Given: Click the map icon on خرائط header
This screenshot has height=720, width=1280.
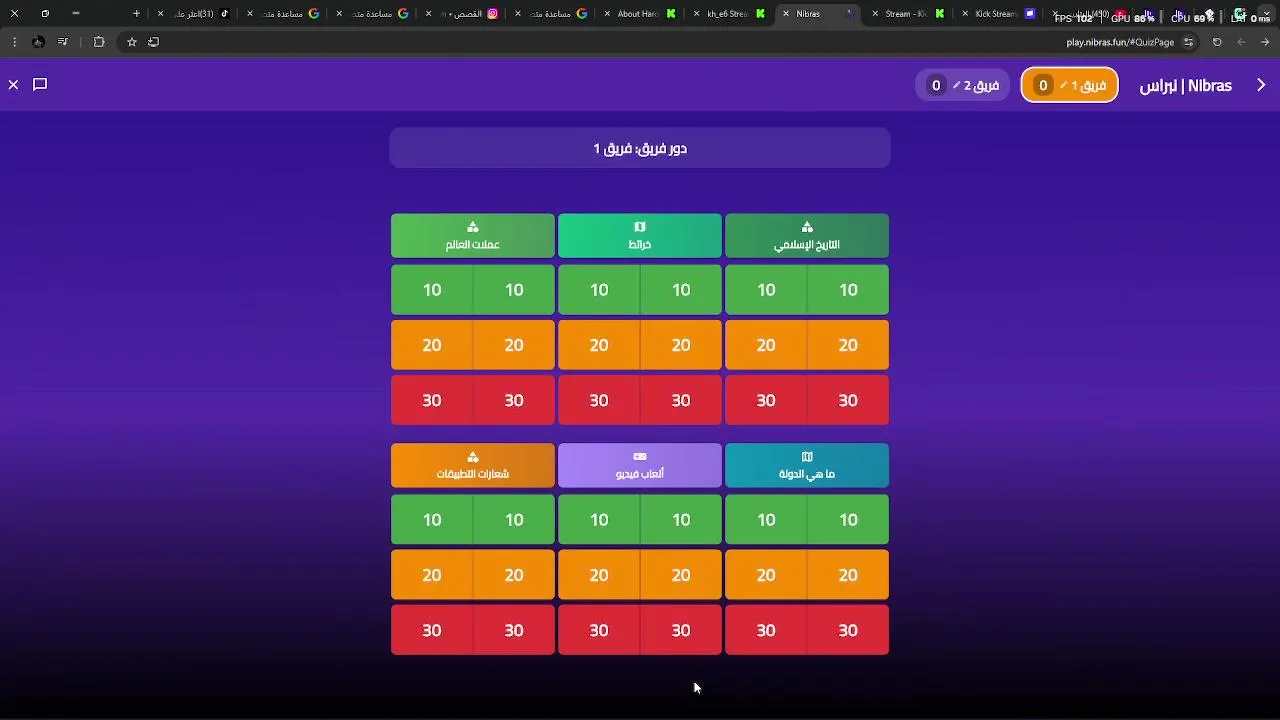Looking at the screenshot, I should pos(640,227).
